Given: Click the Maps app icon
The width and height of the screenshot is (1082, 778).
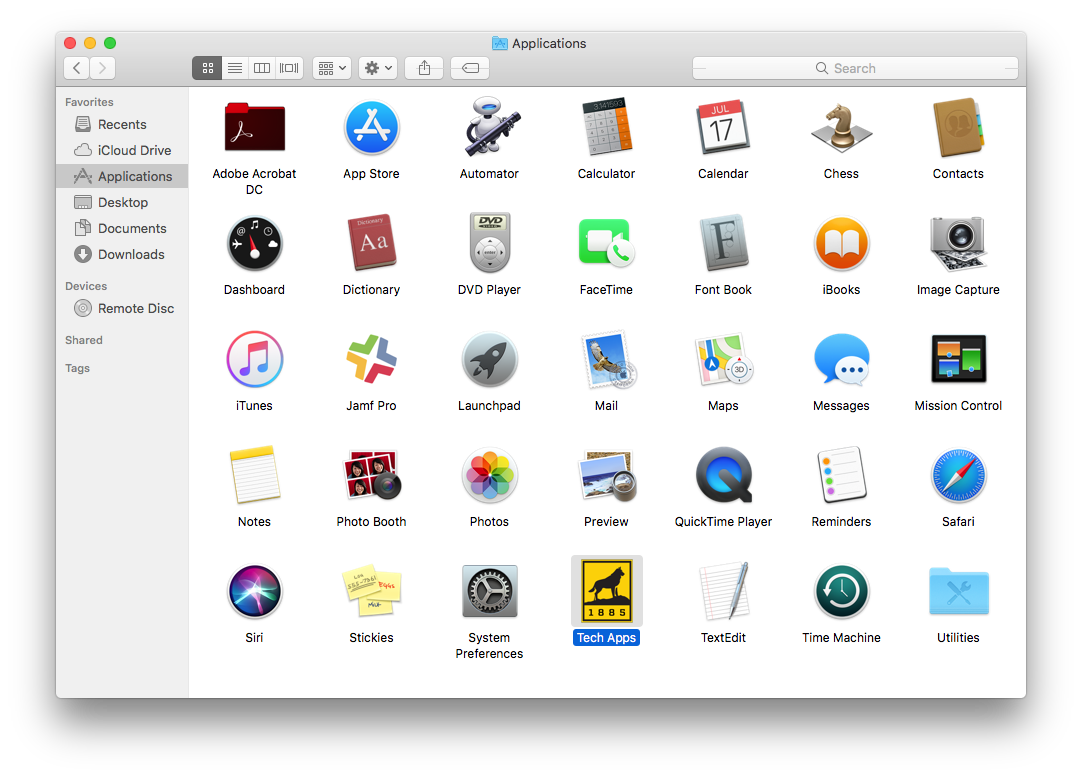Looking at the screenshot, I should (x=725, y=360).
